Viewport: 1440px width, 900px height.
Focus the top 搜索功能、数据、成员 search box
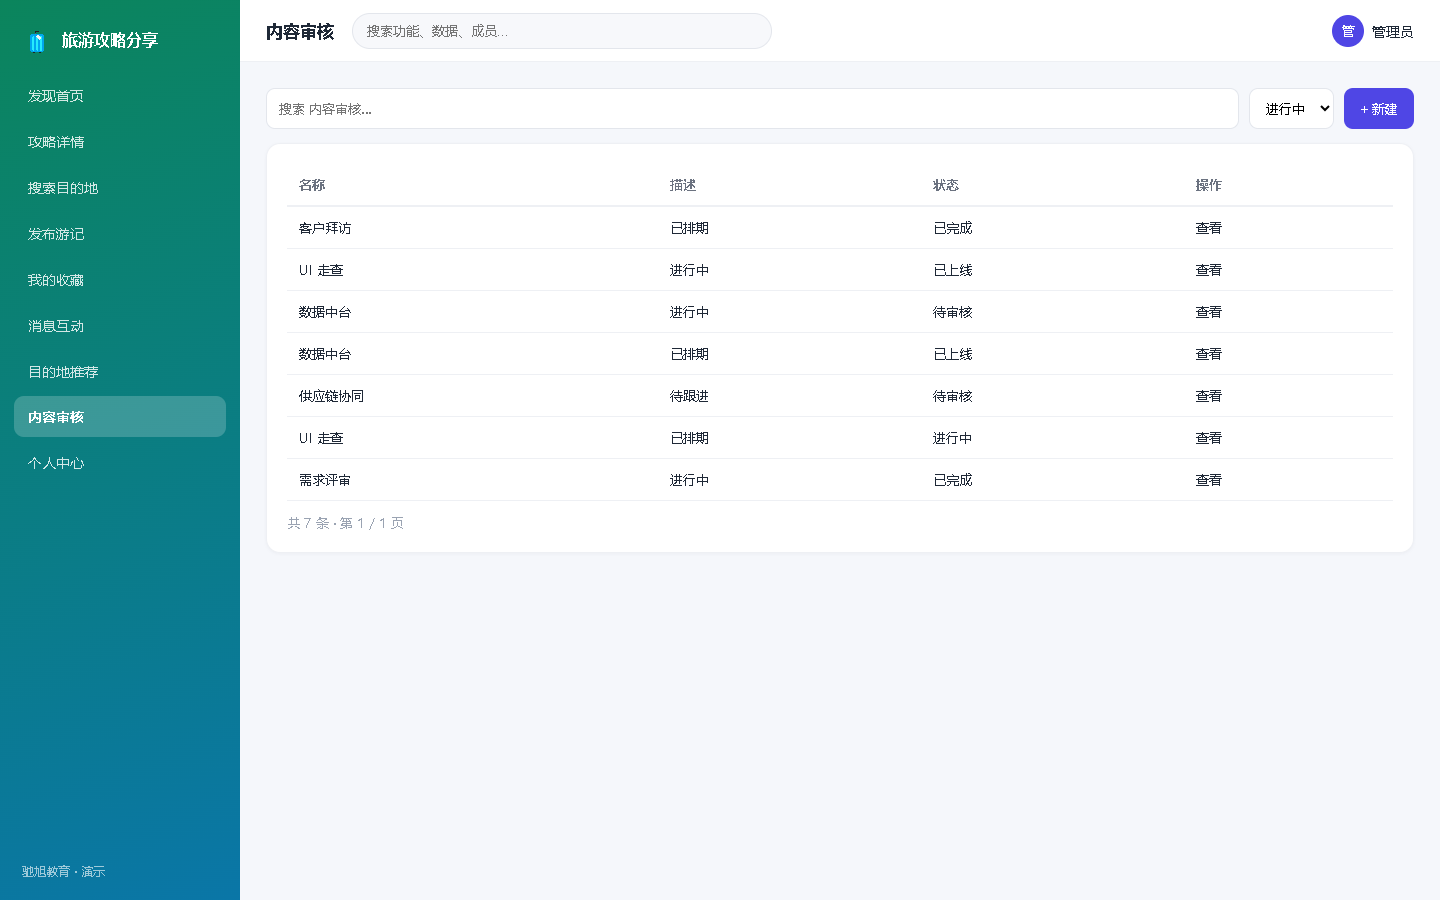pyautogui.click(x=562, y=31)
